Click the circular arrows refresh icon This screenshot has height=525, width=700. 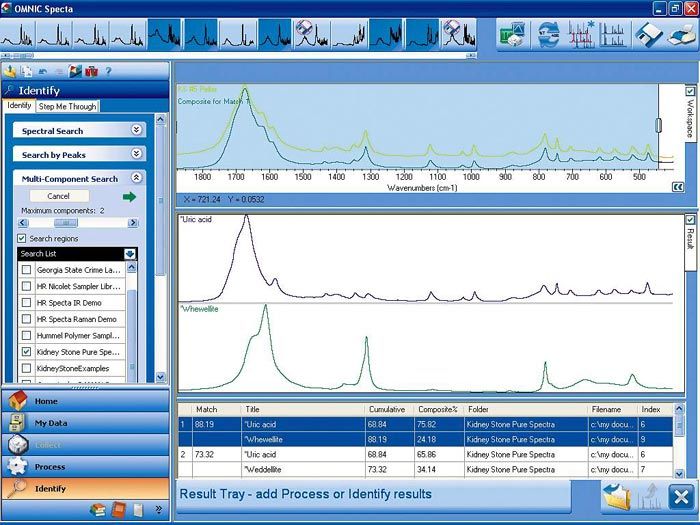point(548,34)
